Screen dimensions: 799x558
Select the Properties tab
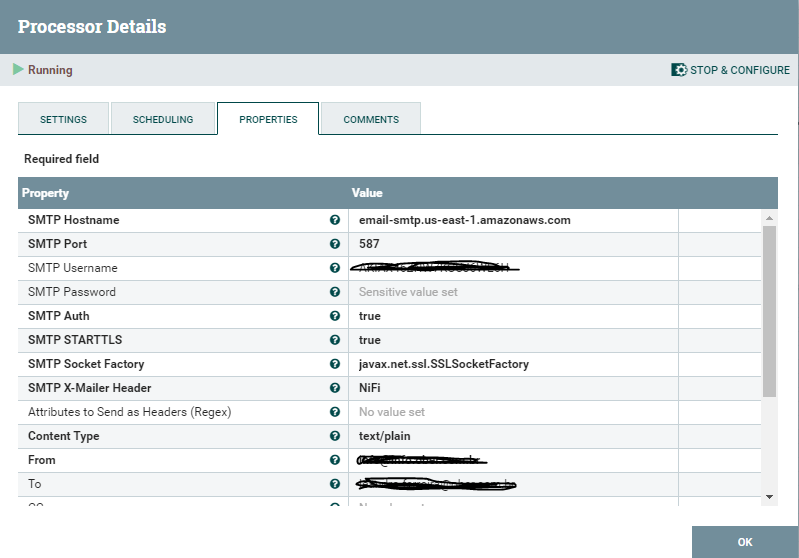(x=268, y=119)
